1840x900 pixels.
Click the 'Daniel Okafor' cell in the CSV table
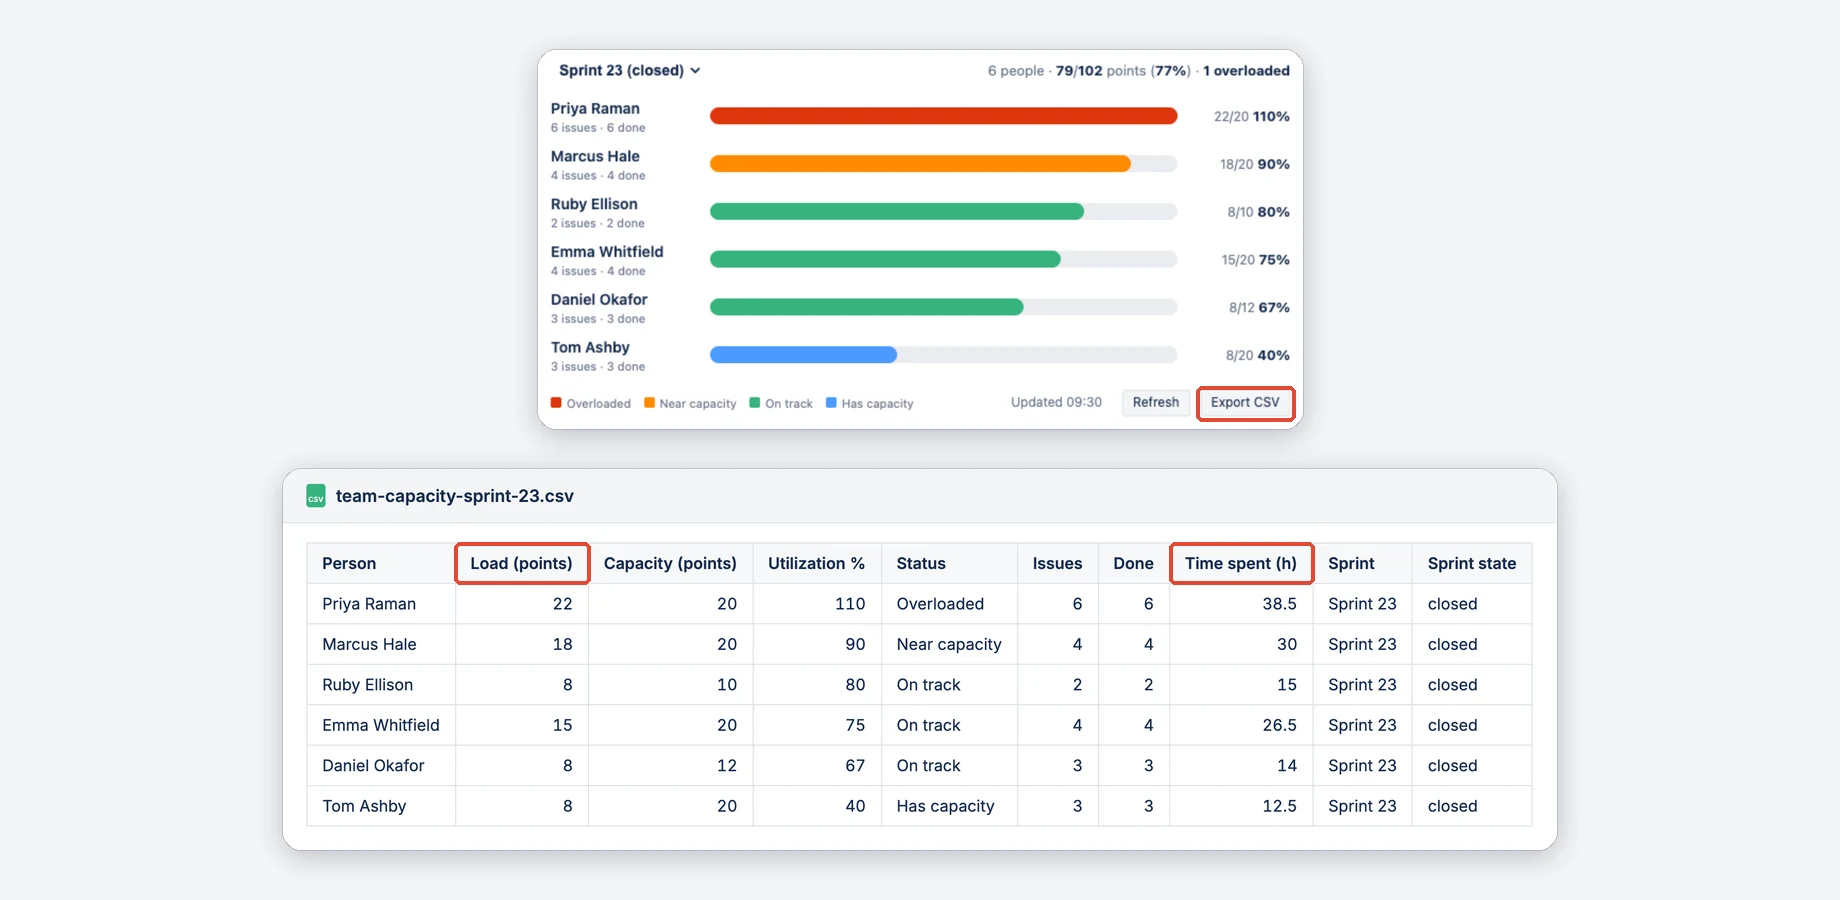[381, 766]
